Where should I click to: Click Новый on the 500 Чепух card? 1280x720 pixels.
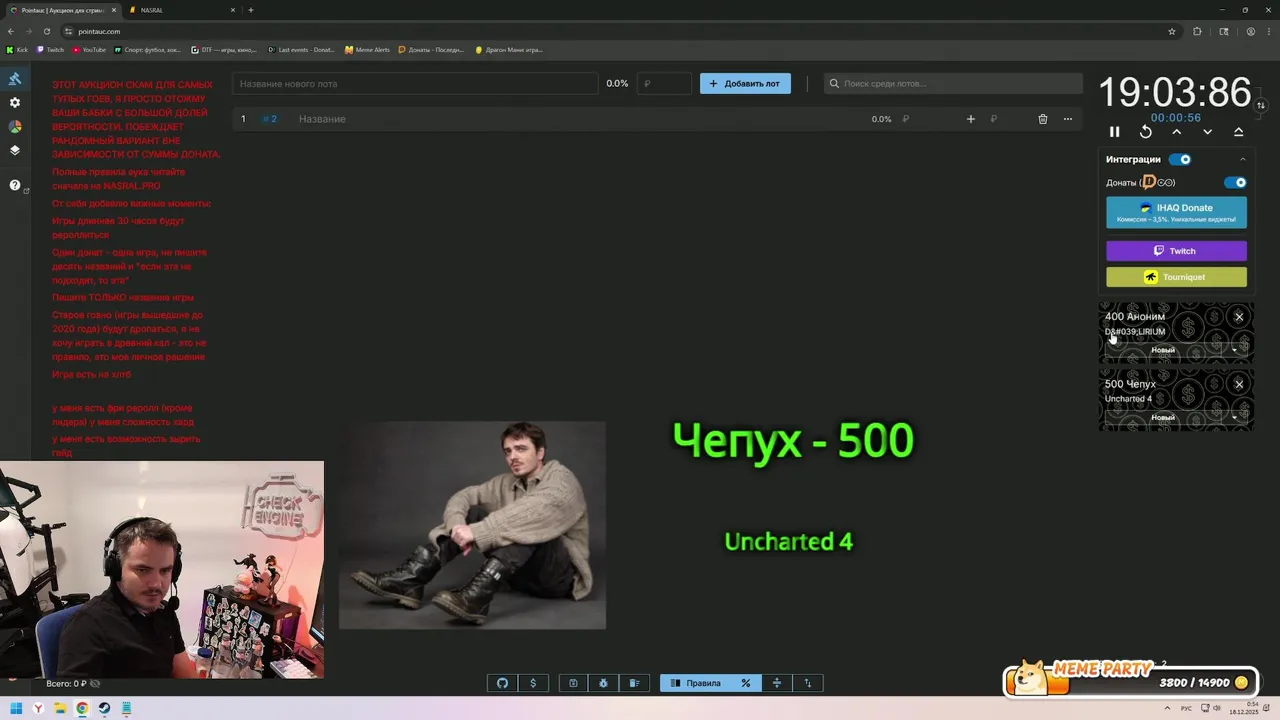[x=1163, y=417]
